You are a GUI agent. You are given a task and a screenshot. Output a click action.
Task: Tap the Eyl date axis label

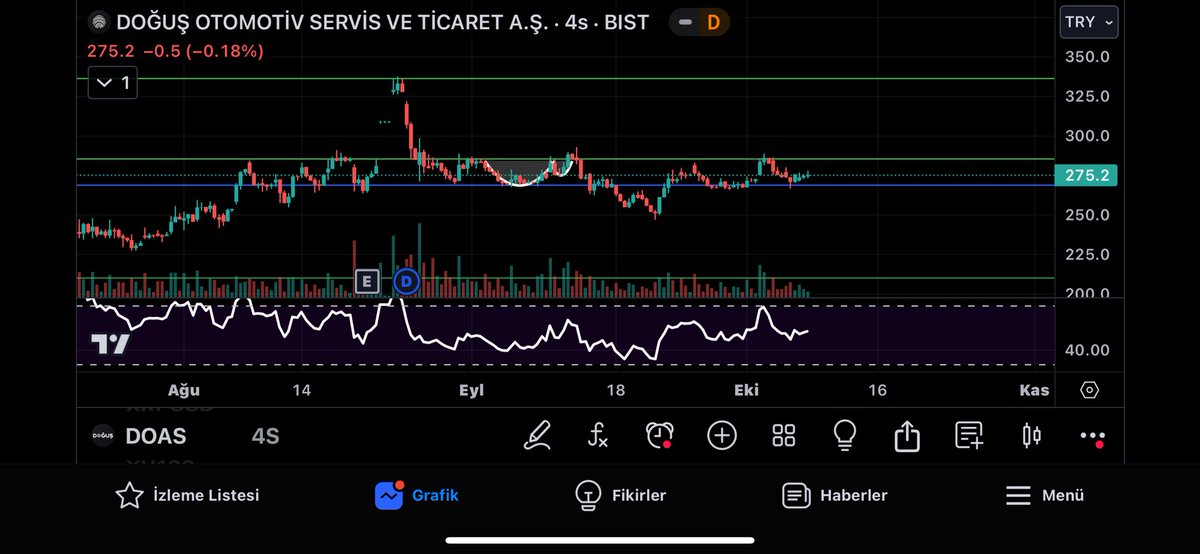471,390
